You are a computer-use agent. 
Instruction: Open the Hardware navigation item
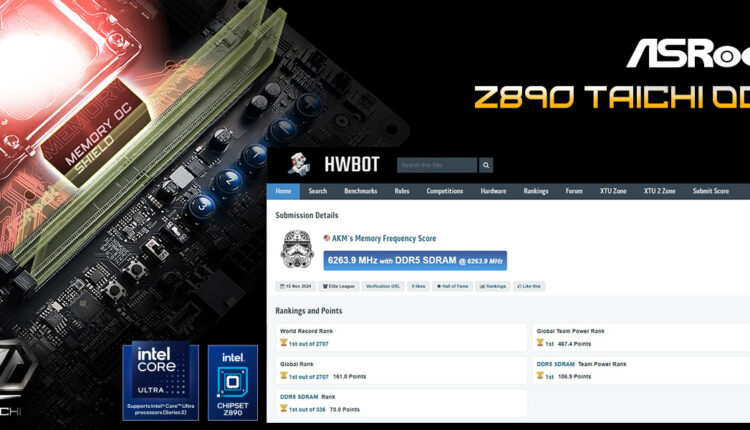[x=493, y=191]
